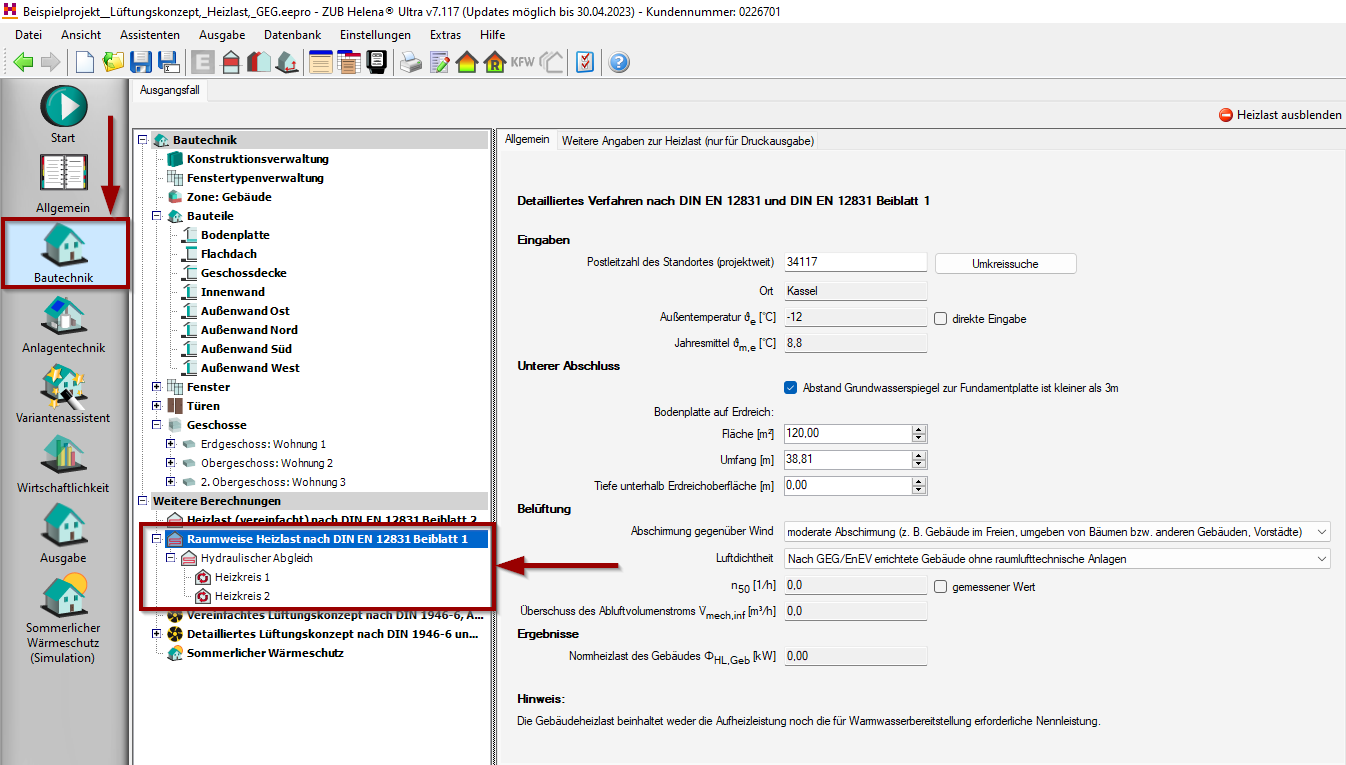This screenshot has height=765, width=1346.
Task: Click the Postleitzahl des Standortes input field
Action: (856, 262)
